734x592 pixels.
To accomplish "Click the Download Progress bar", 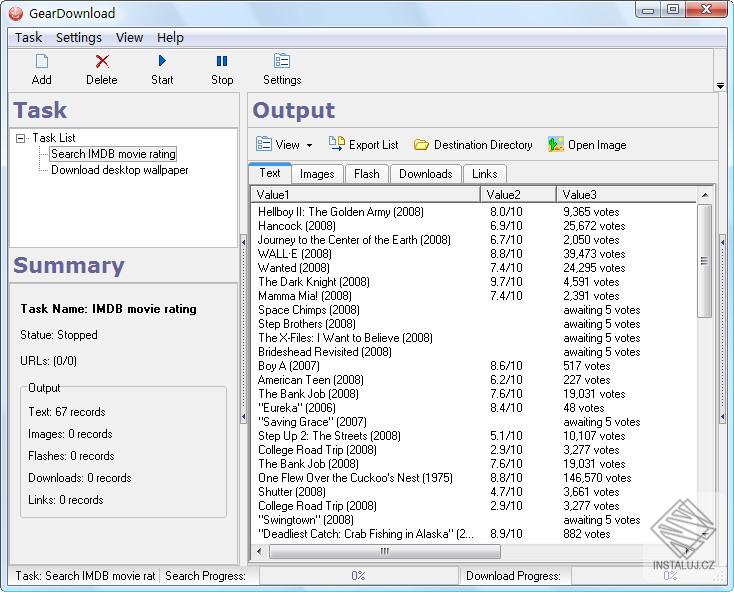I will pos(648,576).
